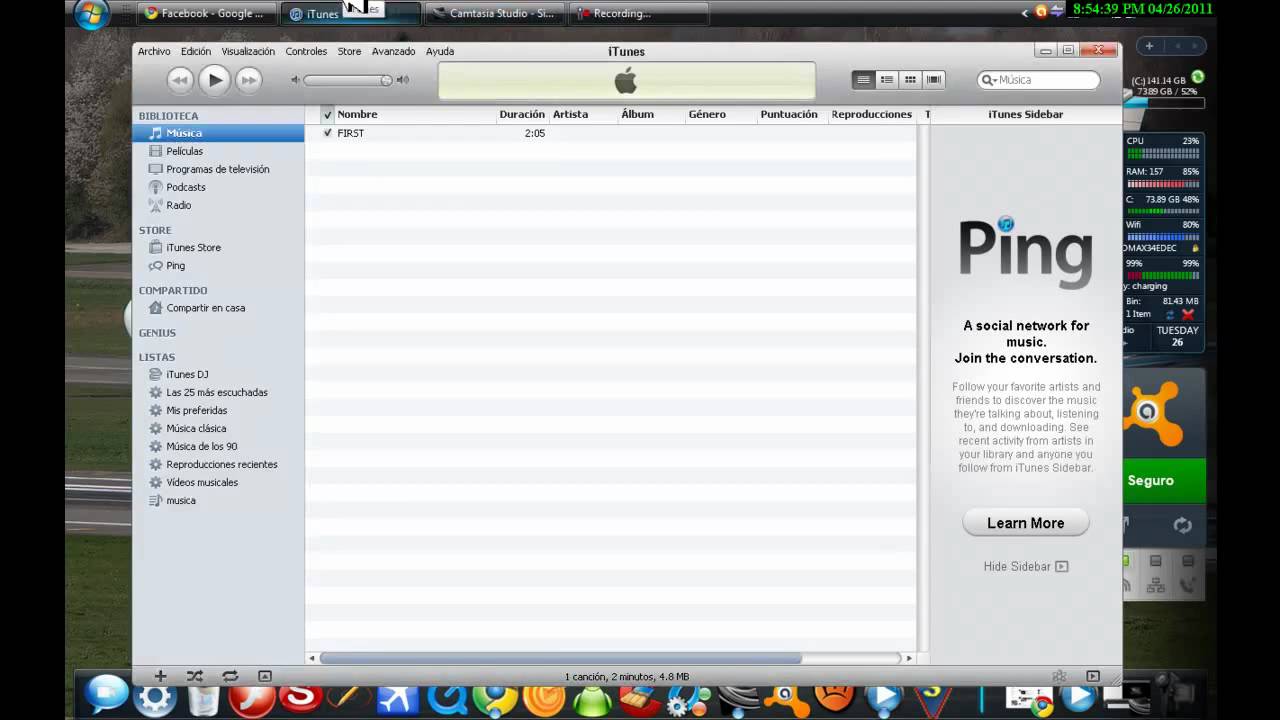
Task: Click the Hide Sidebar link
Action: (x=1026, y=566)
